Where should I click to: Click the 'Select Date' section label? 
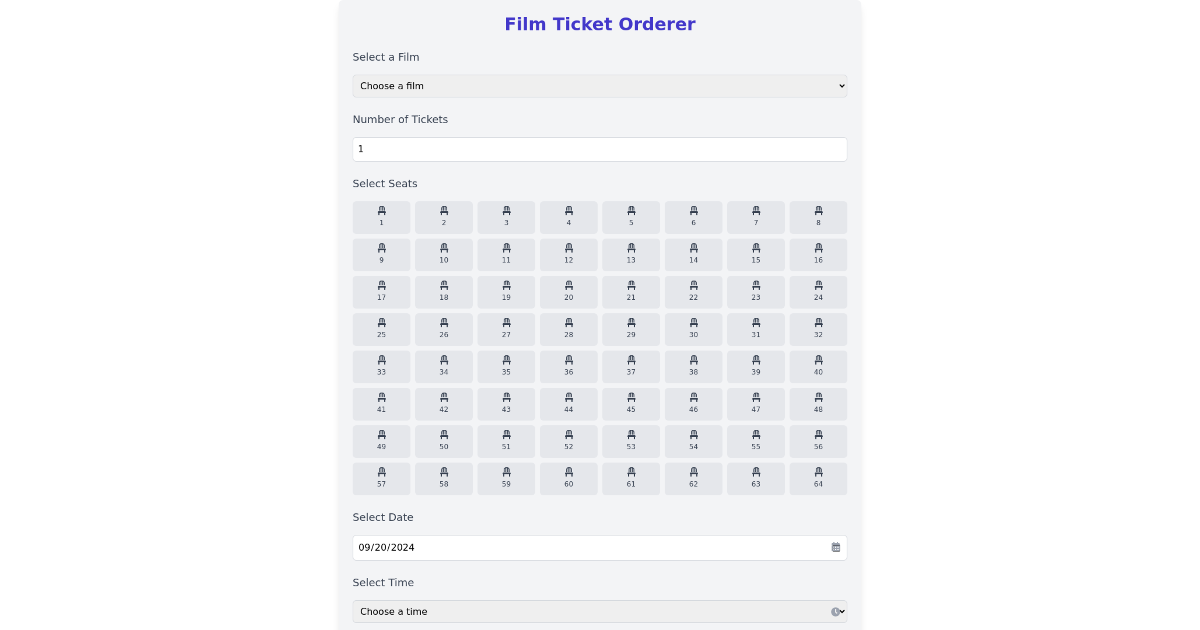(x=383, y=517)
